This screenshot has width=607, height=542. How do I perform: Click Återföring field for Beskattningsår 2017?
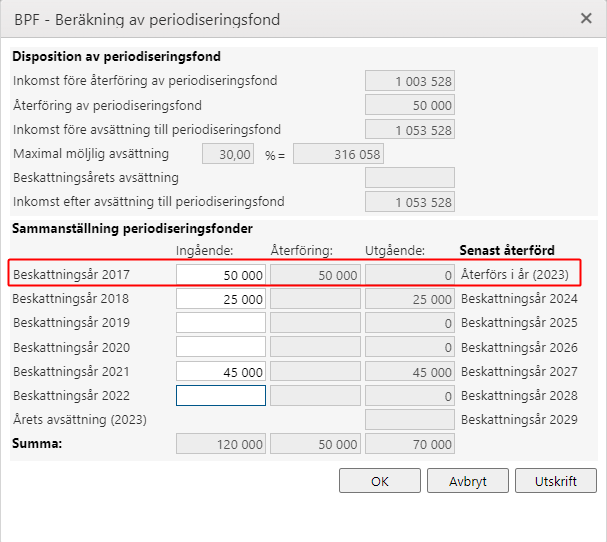(x=316, y=275)
